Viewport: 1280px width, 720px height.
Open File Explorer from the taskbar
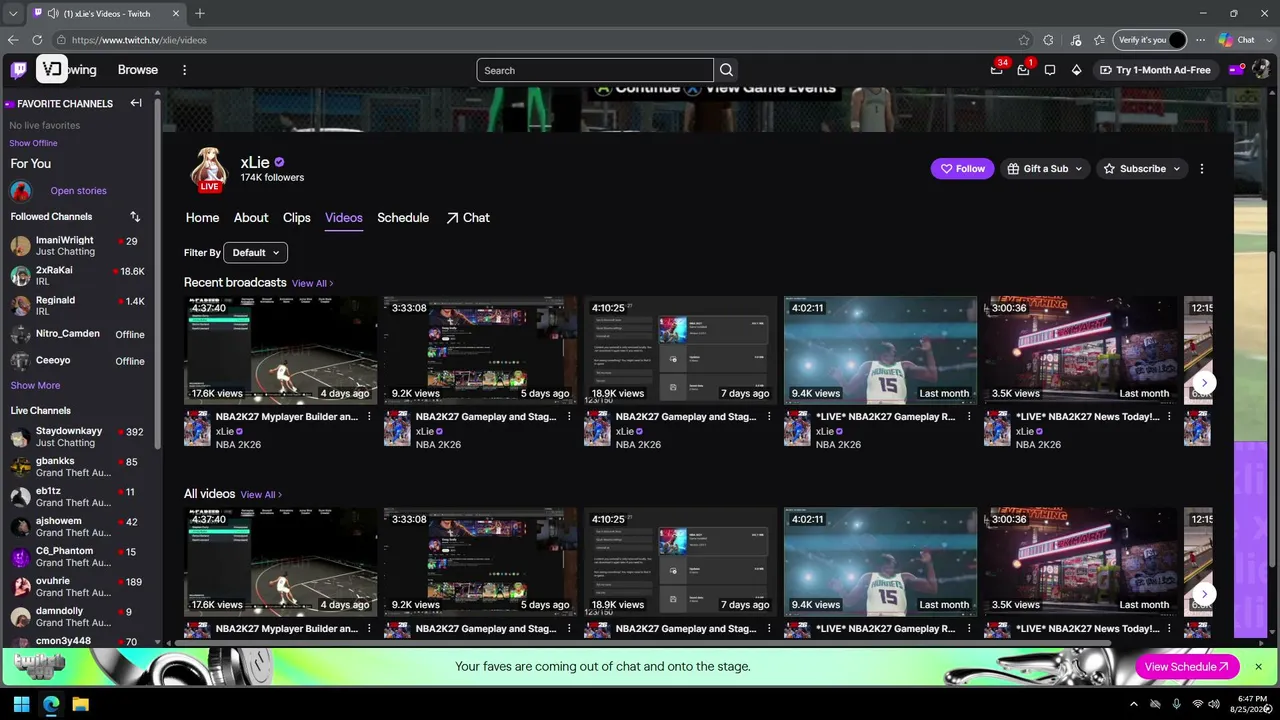(x=80, y=704)
